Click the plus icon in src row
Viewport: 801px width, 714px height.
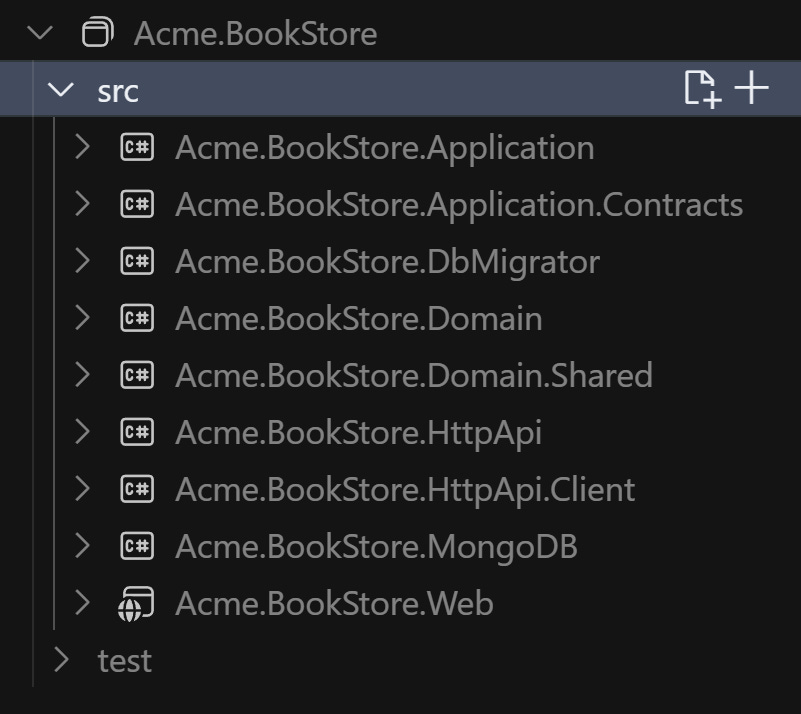tap(751, 88)
